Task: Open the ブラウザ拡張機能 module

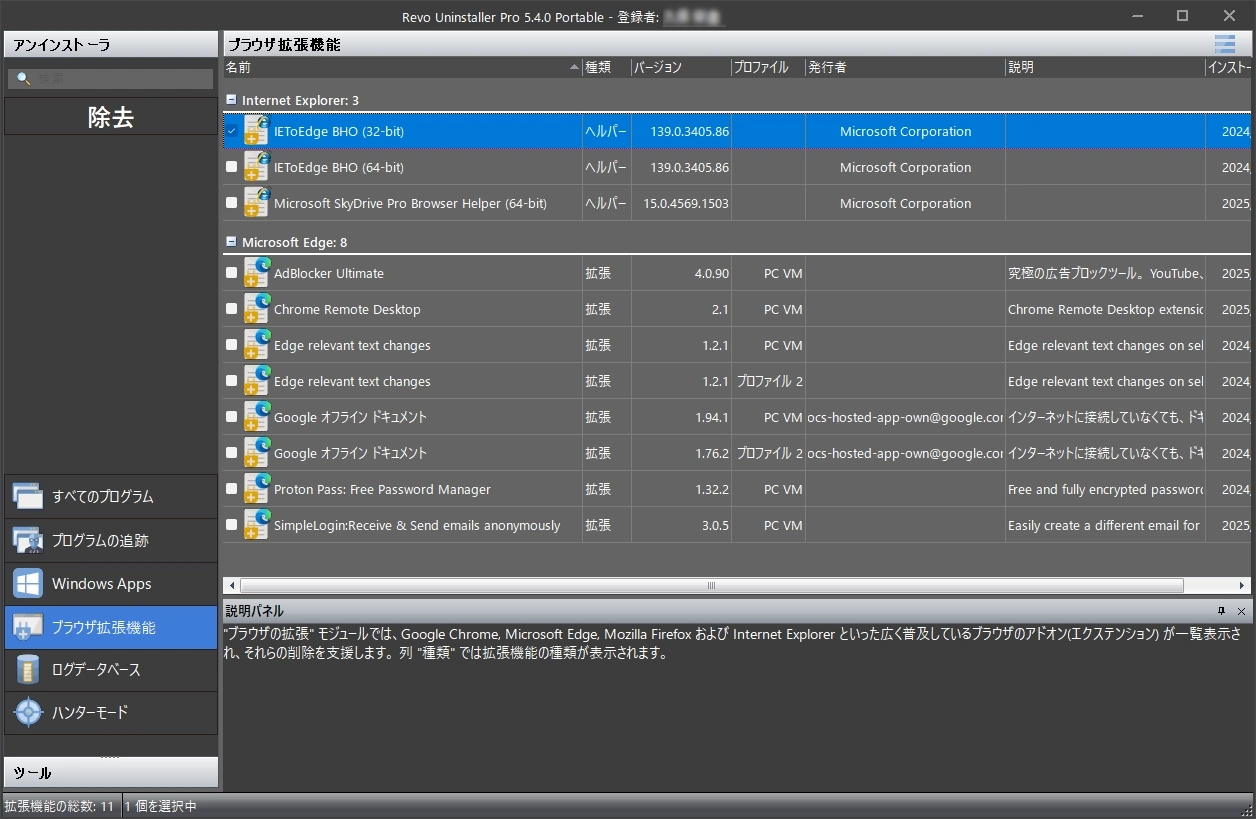Action: [x=111, y=627]
